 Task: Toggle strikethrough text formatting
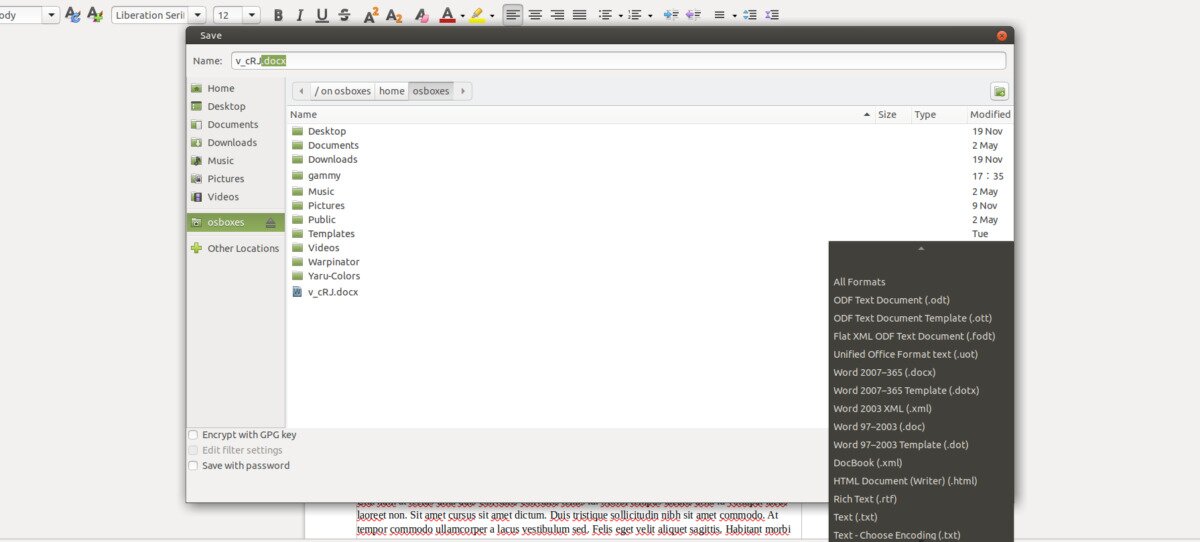[x=344, y=15]
